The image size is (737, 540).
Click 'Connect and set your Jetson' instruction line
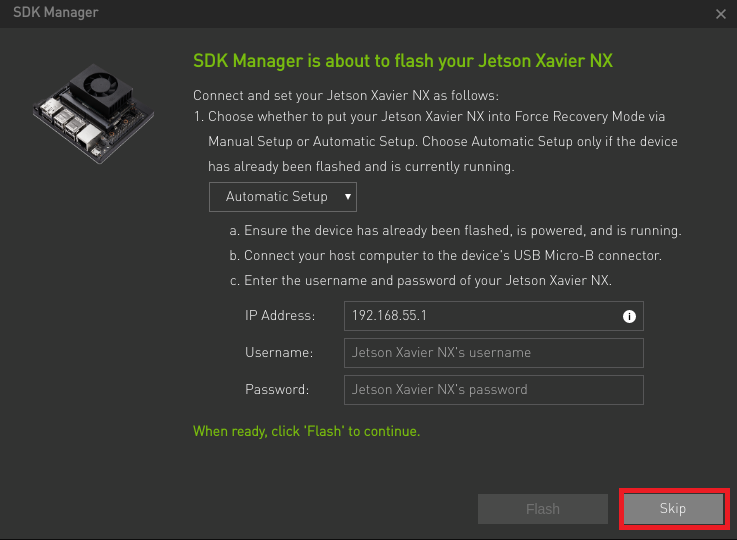point(345,95)
